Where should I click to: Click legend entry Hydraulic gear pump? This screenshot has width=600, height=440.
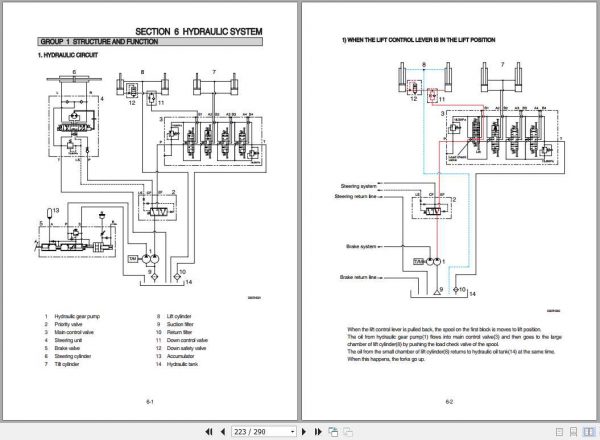(x=77, y=316)
